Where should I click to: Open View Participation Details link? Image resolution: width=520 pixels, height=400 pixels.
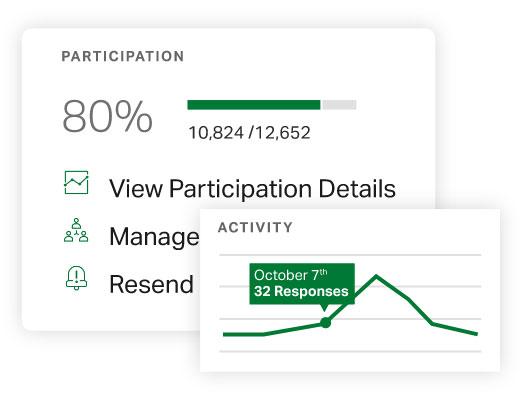pos(252,189)
